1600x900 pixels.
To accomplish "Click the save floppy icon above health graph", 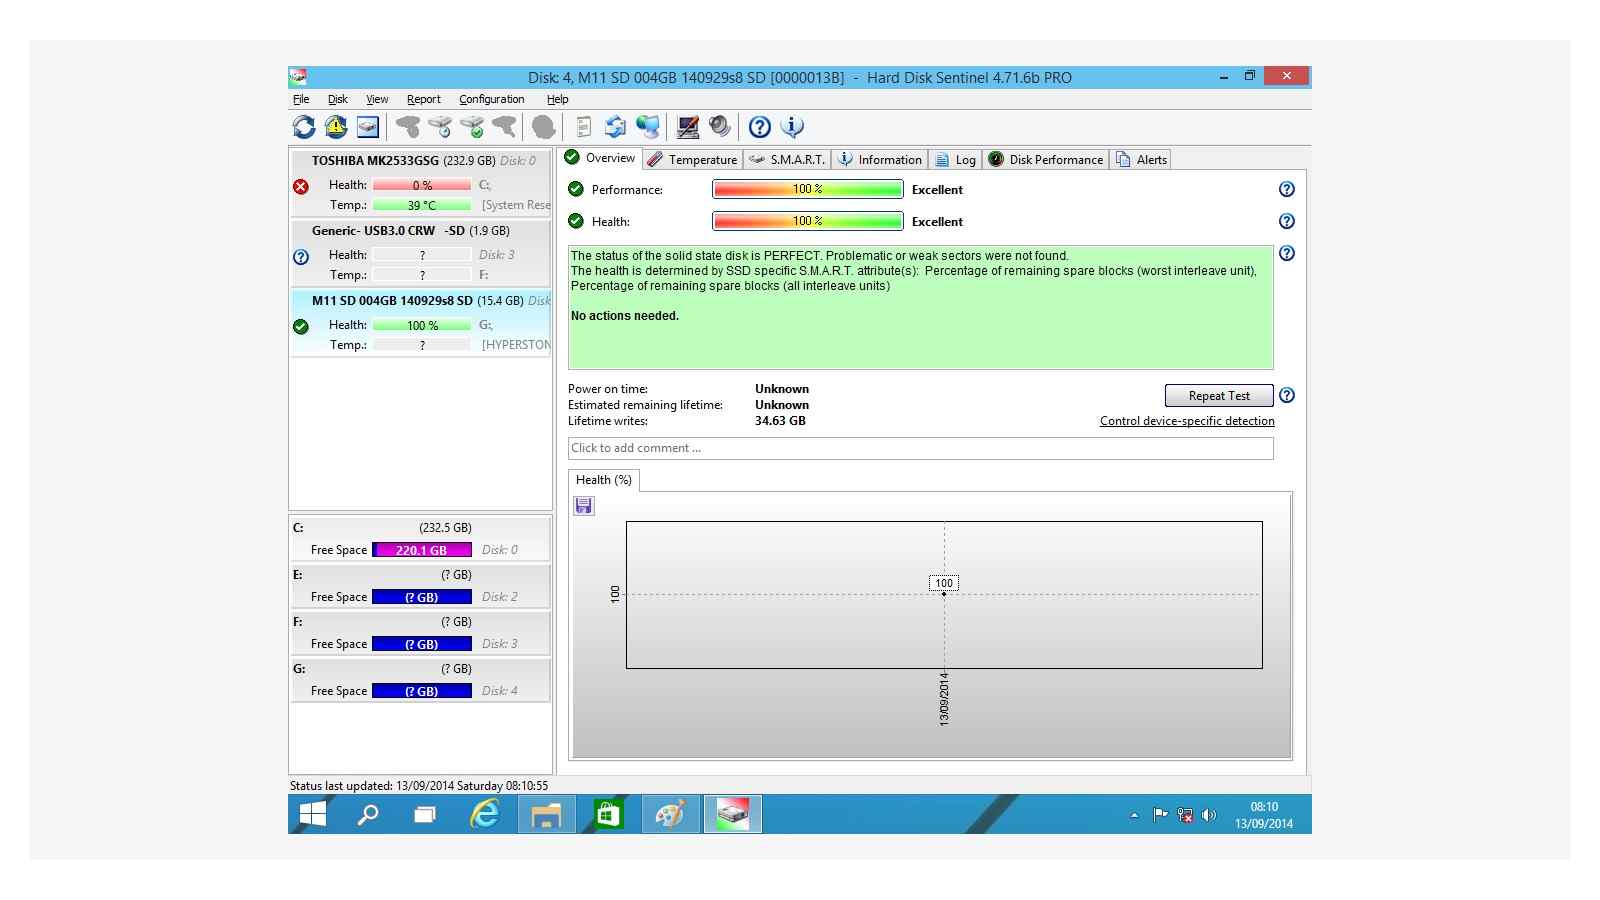I will point(584,506).
